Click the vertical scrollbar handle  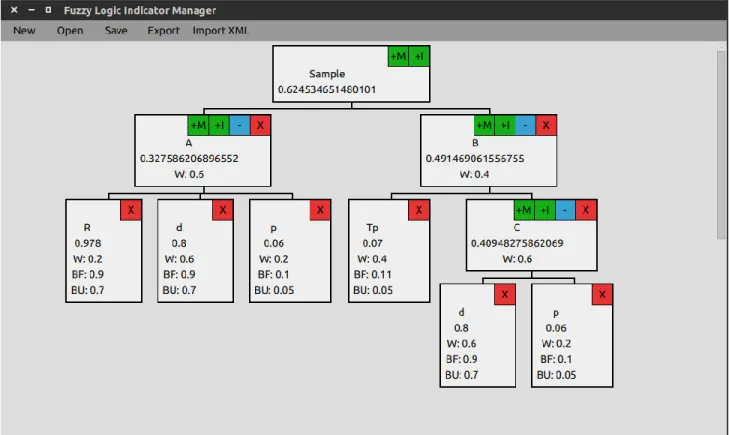click(x=721, y=144)
